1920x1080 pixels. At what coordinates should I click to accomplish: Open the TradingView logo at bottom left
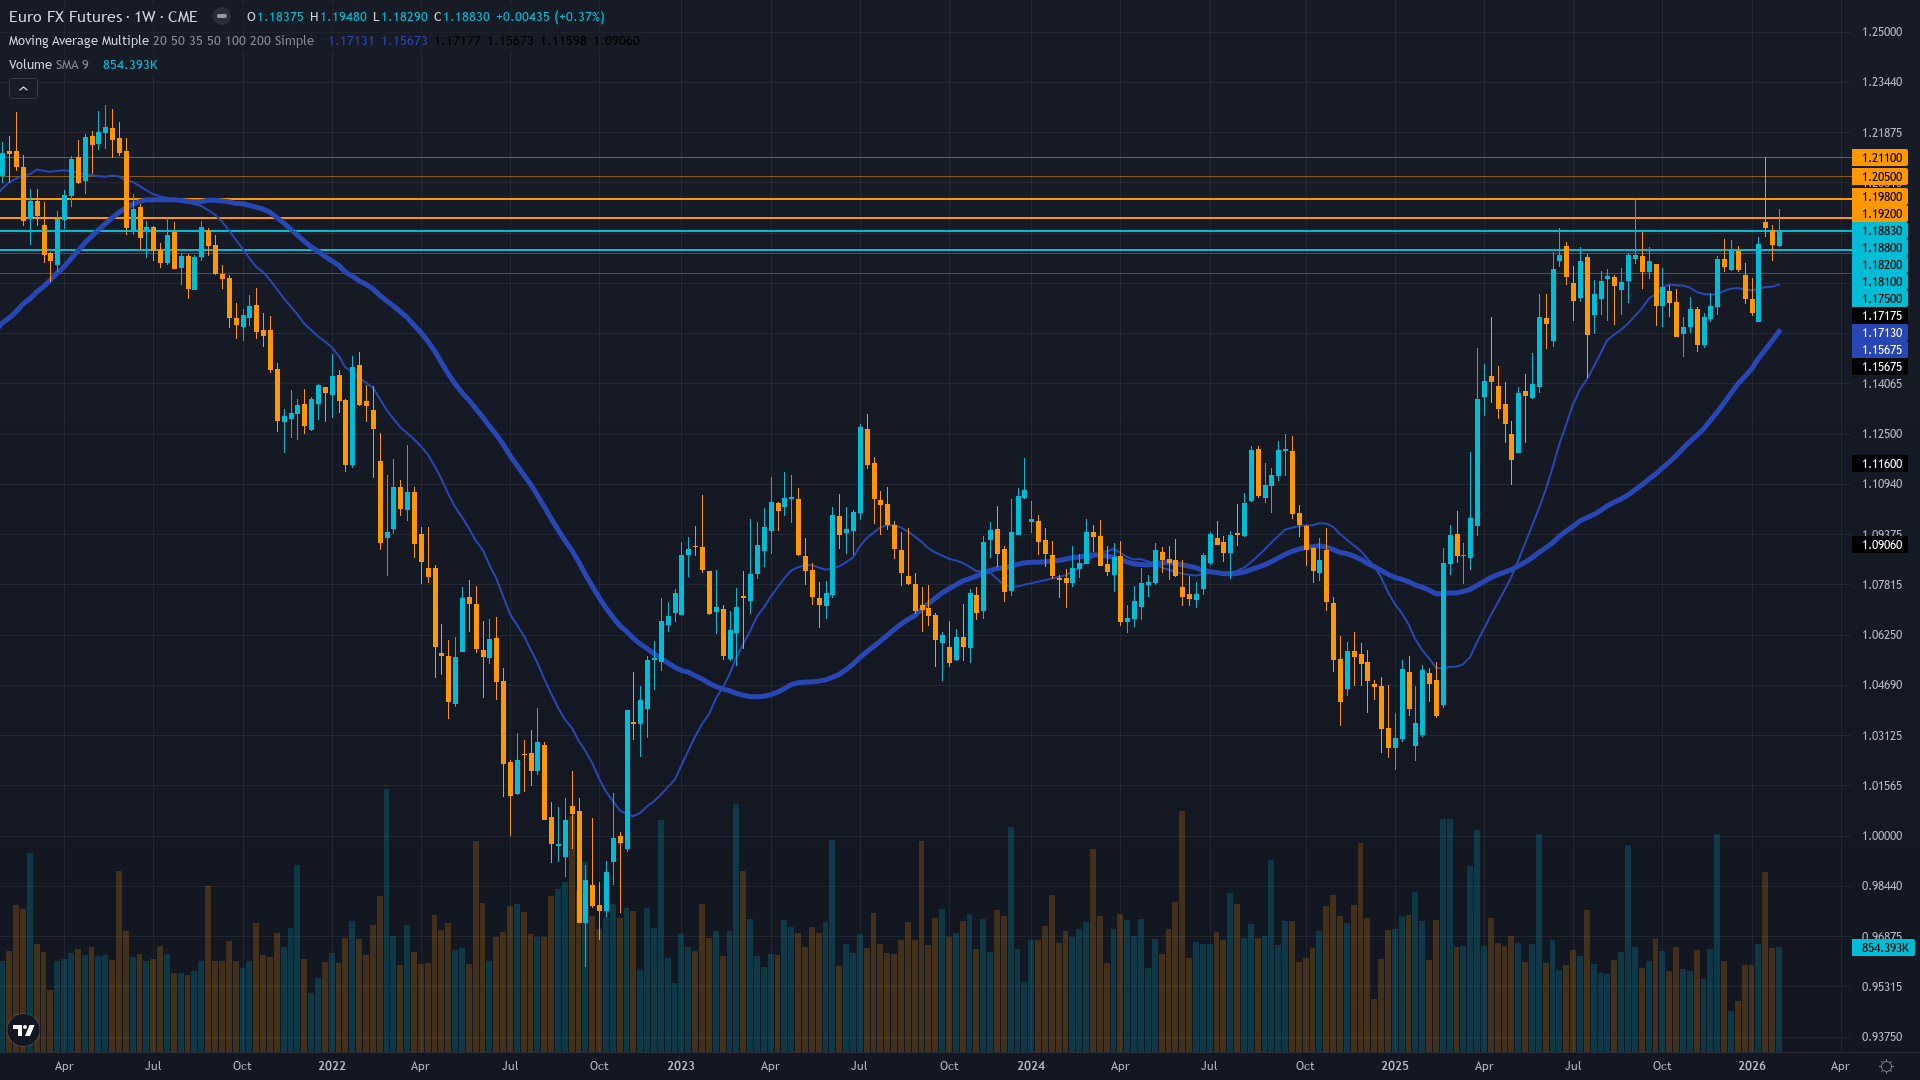(x=23, y=1030)
